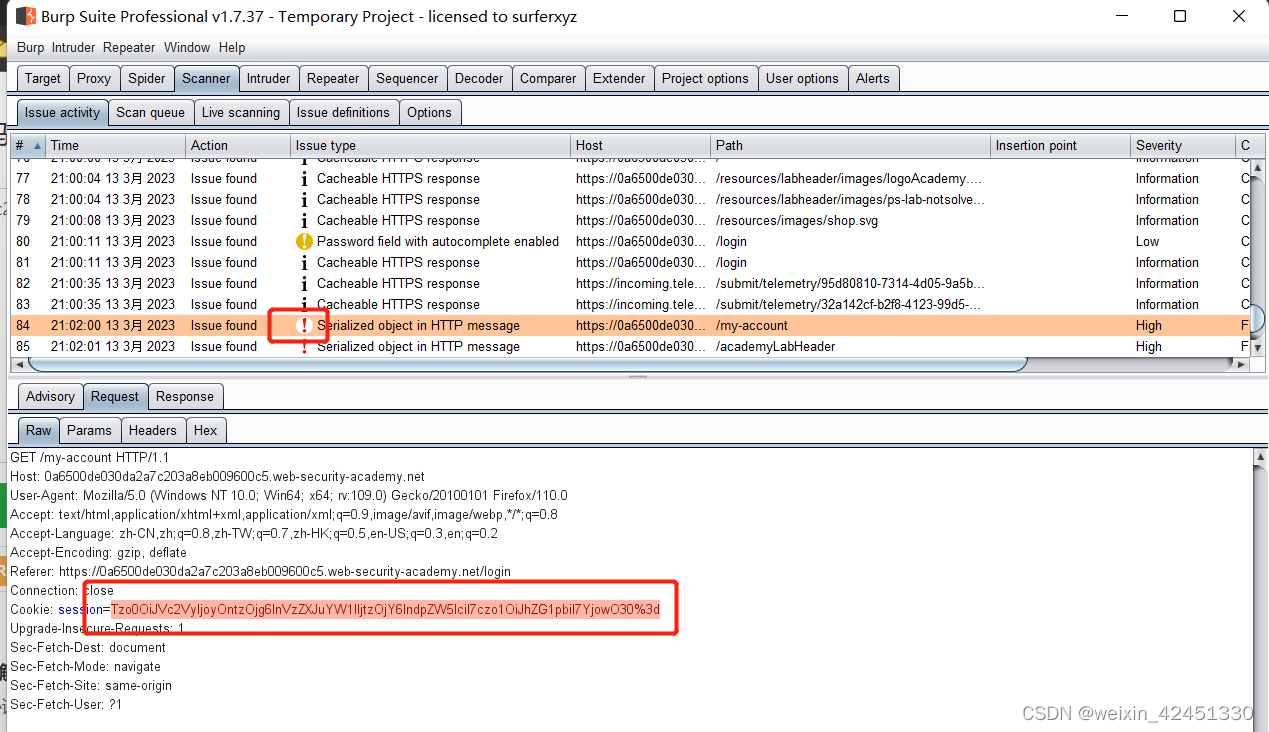Open the Alerts tab
The width and height of the screenshot is (1269, 732).
click(x=873, y=78)
